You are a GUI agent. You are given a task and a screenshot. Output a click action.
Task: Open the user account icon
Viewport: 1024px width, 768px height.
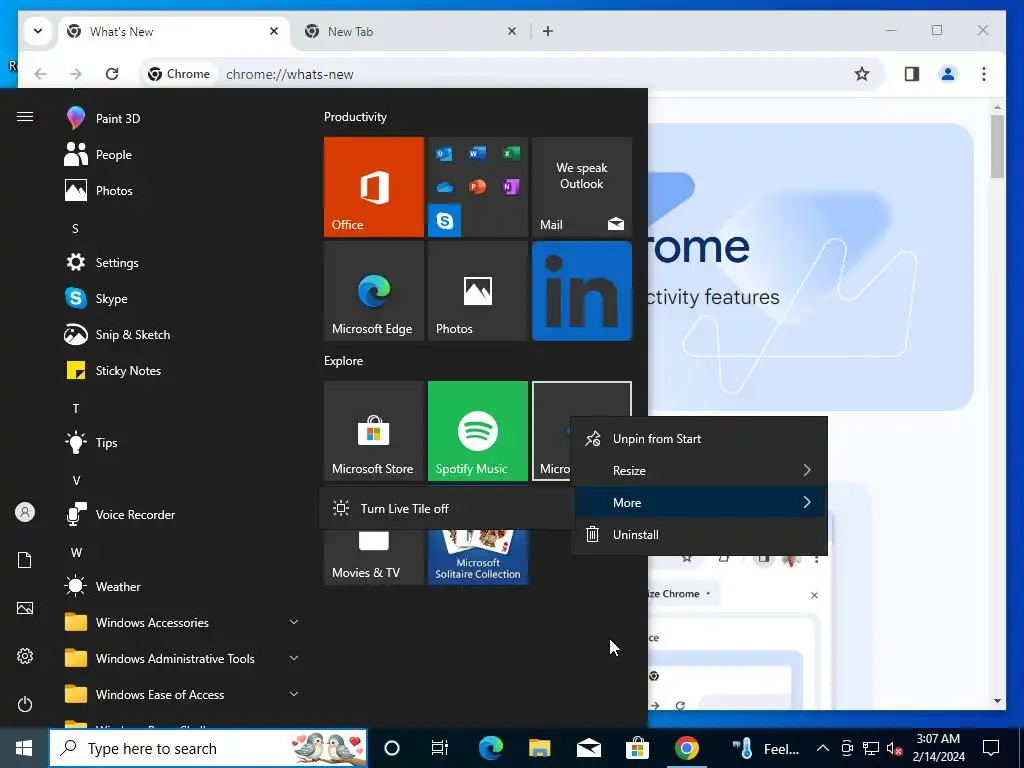(x=25, y=512)
